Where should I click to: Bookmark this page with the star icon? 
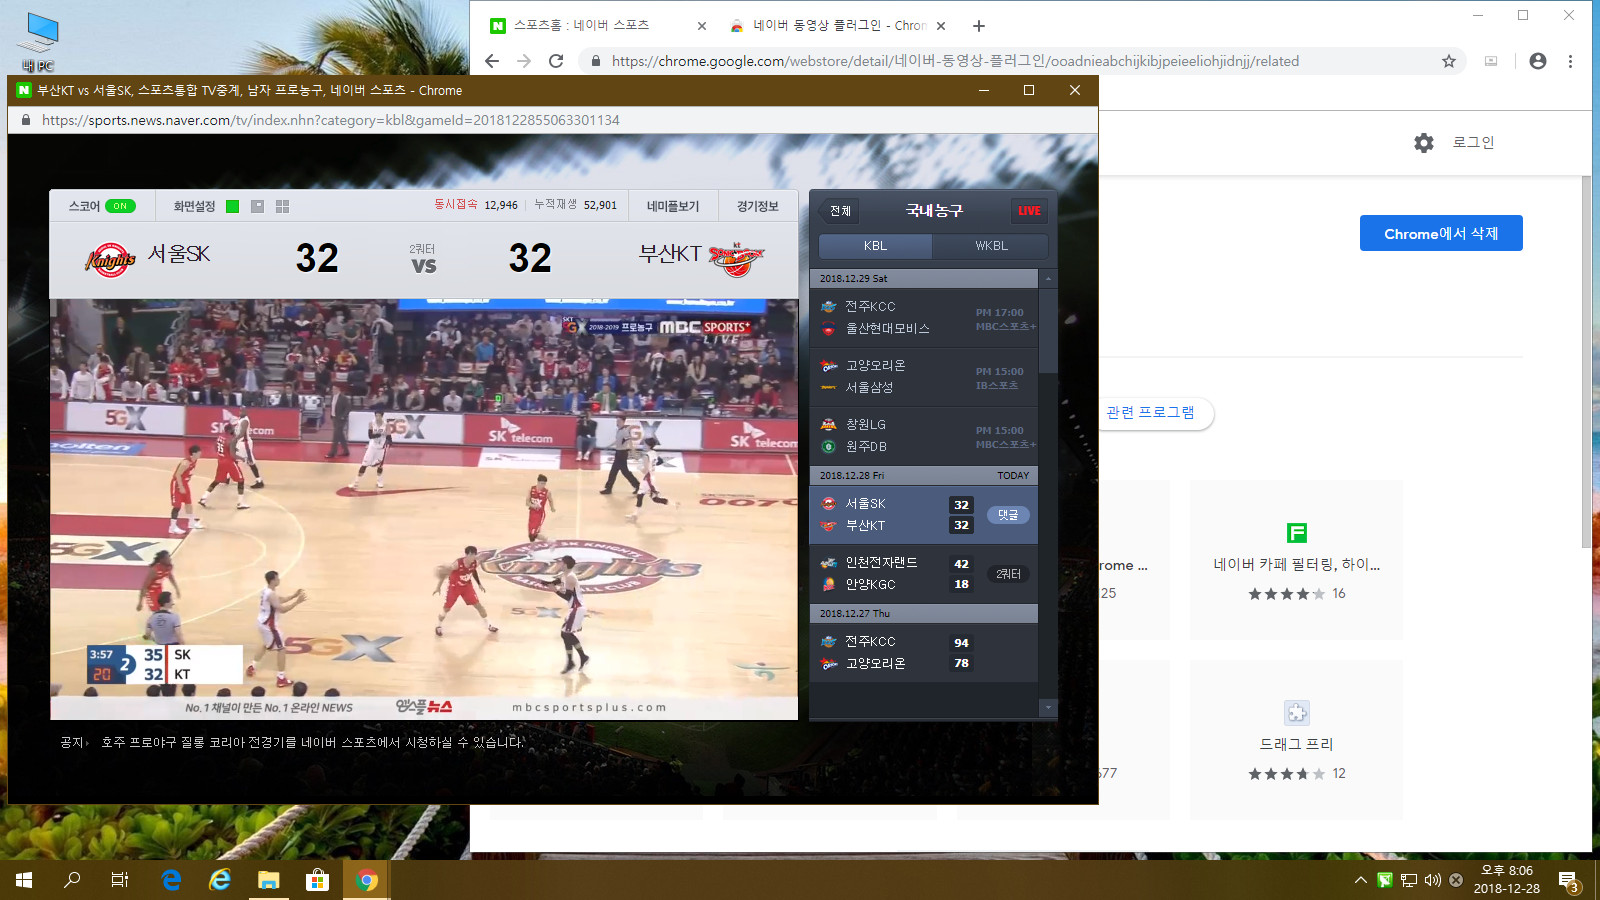pyautogui.click(x=1449, y=61)
